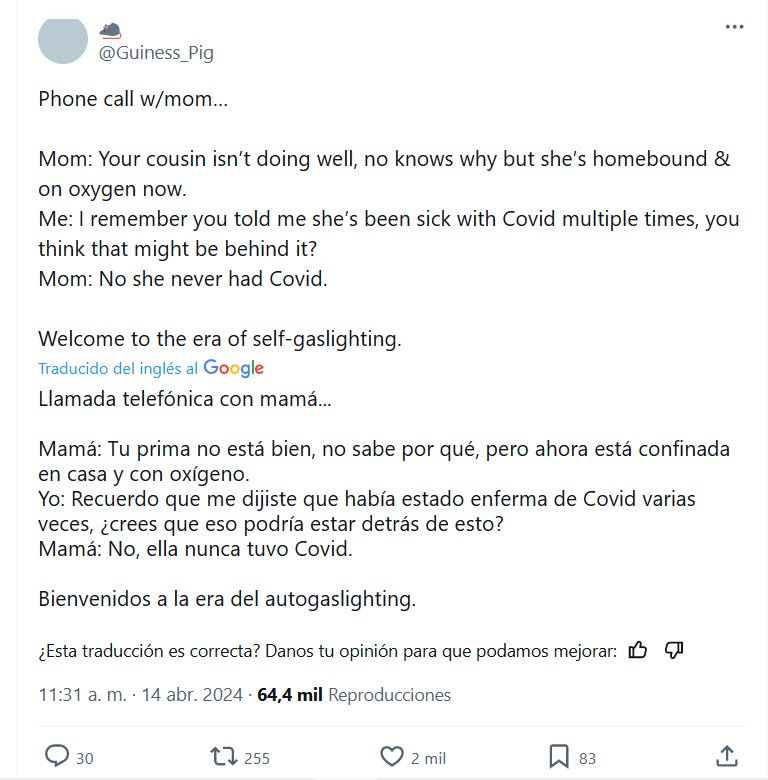Click the 11:31 a. m. timestamp
768x780 pixels.
[x=82, y=695]
